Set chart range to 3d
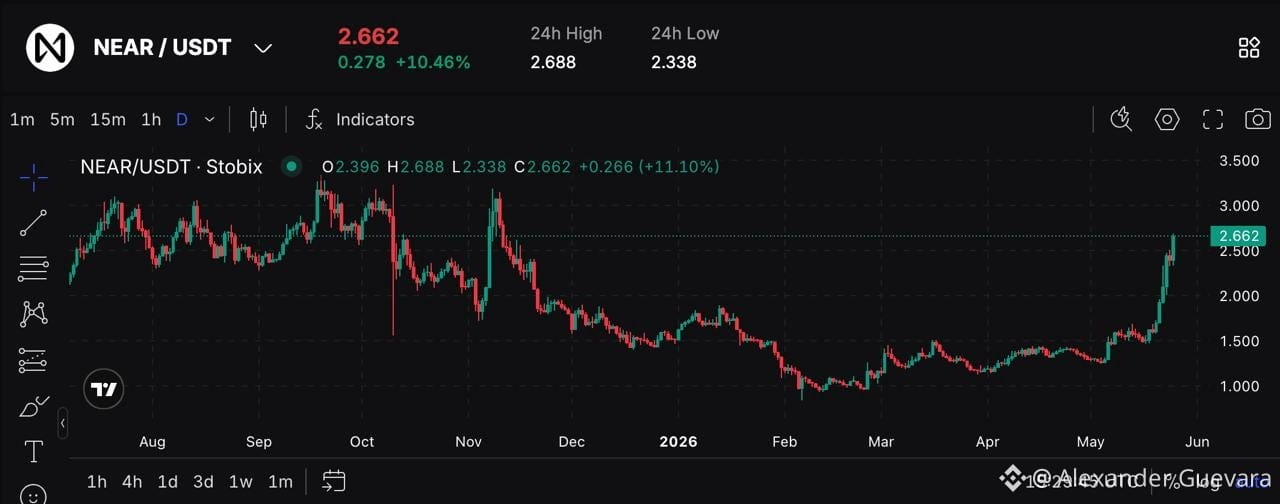1280x504 pixels. pyautogui.click(x=203, y=482)
